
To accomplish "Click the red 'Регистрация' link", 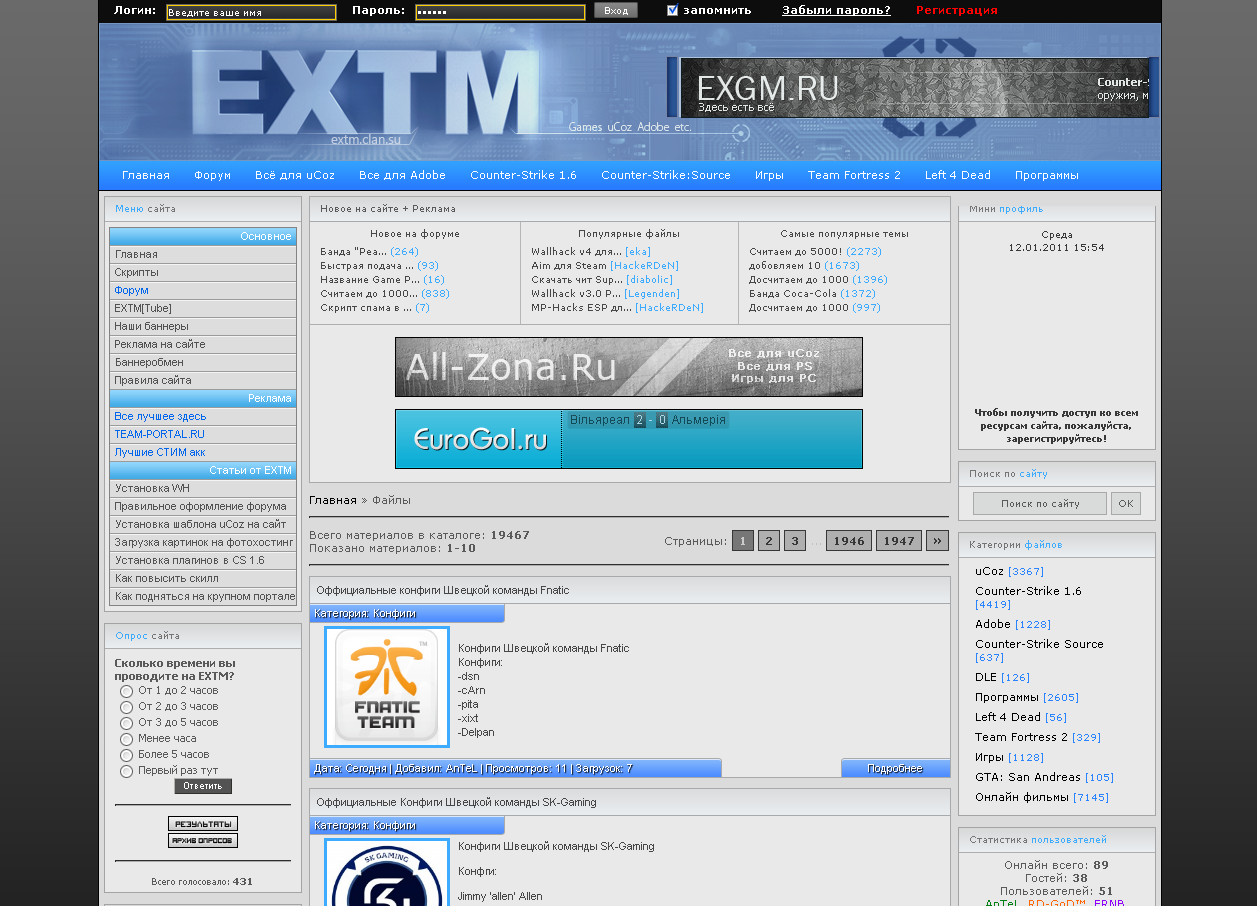I will click(x=957, y=10).
